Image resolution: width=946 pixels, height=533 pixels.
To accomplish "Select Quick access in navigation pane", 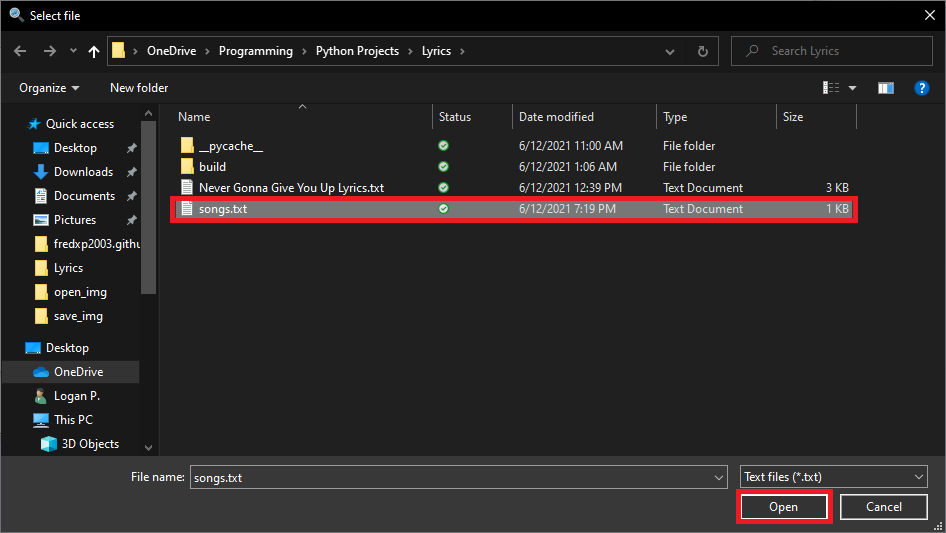I will click(80, 124).
